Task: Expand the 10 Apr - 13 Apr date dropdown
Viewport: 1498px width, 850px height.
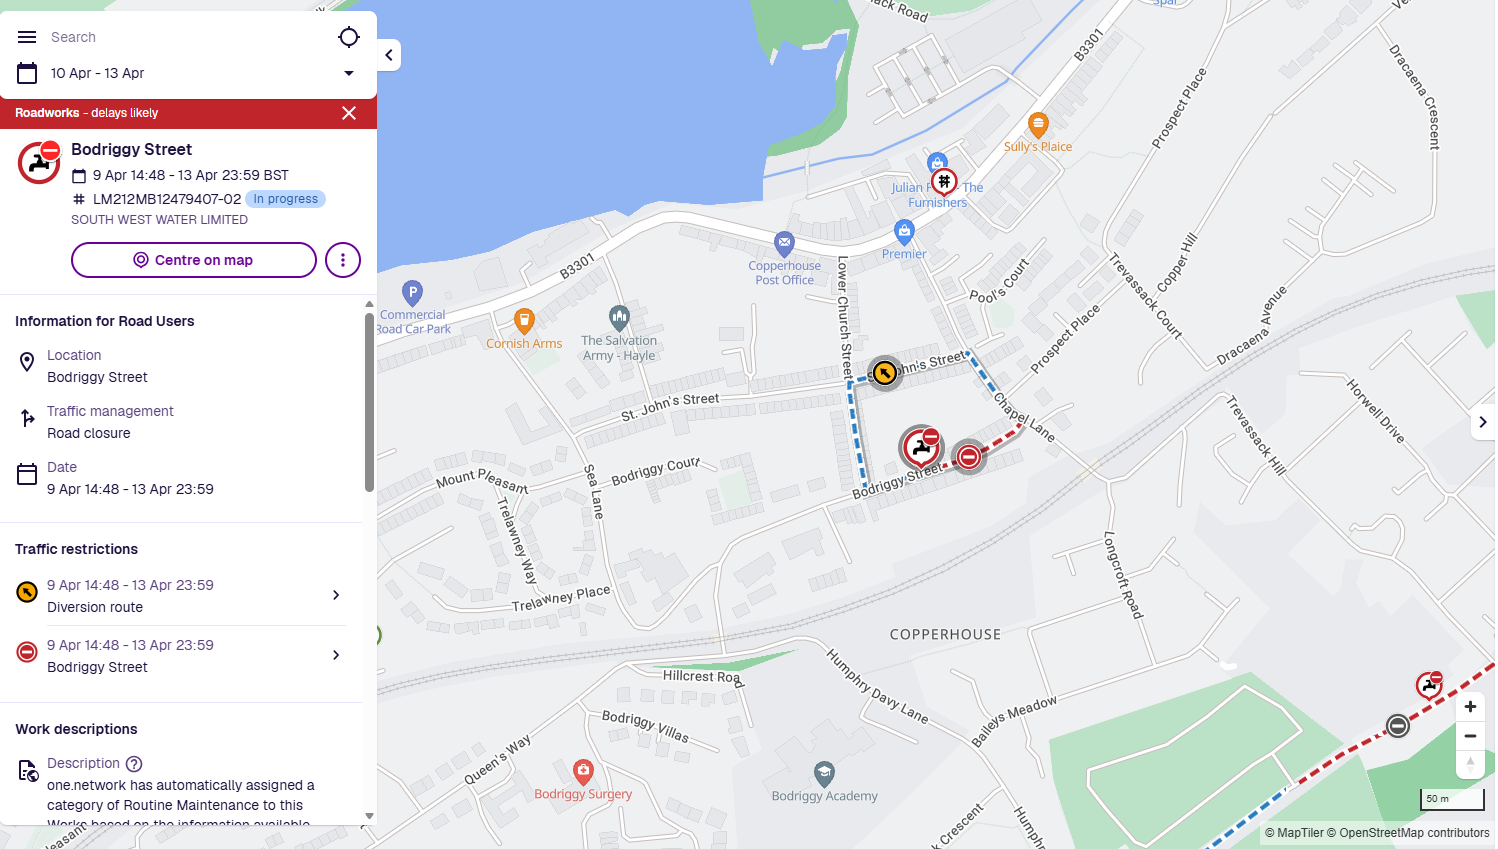Action: point(349,73)
